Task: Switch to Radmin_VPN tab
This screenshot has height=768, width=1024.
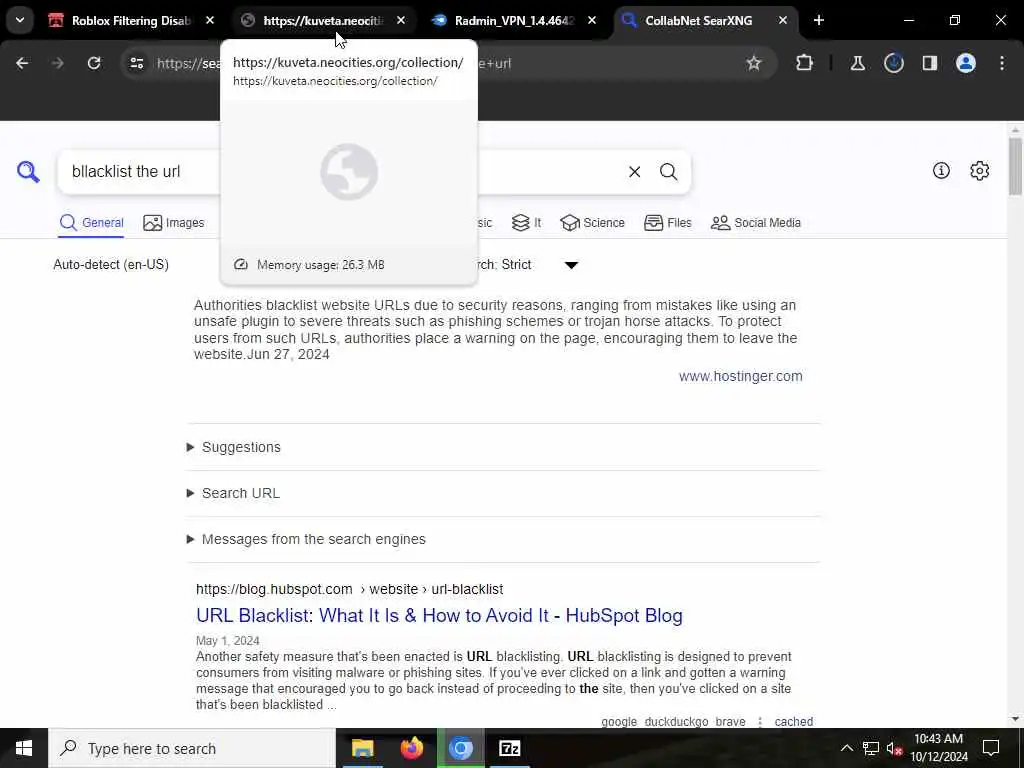Action: (x=513, y=21)
